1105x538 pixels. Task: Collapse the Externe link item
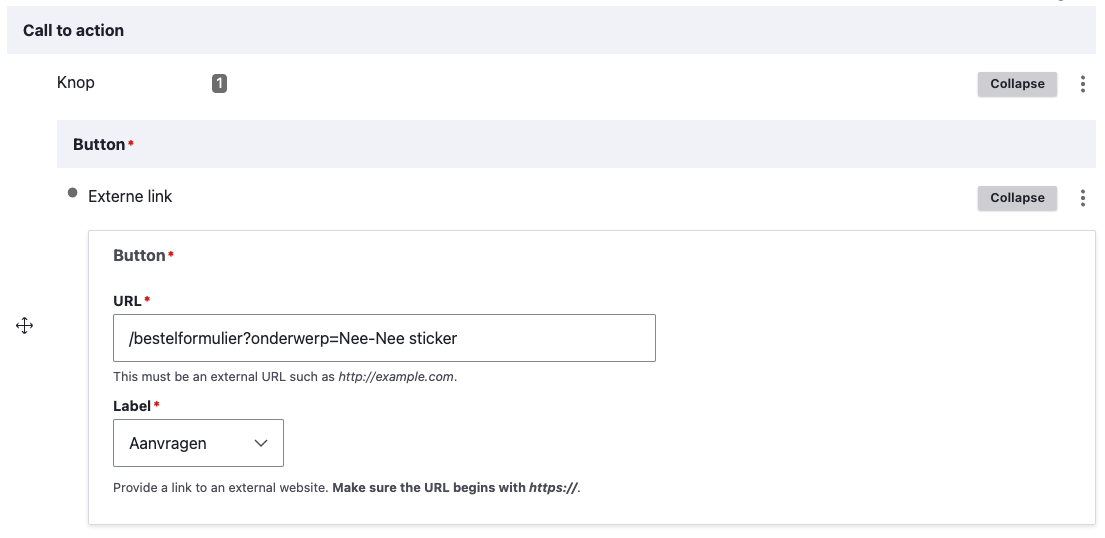[1016, 198]
